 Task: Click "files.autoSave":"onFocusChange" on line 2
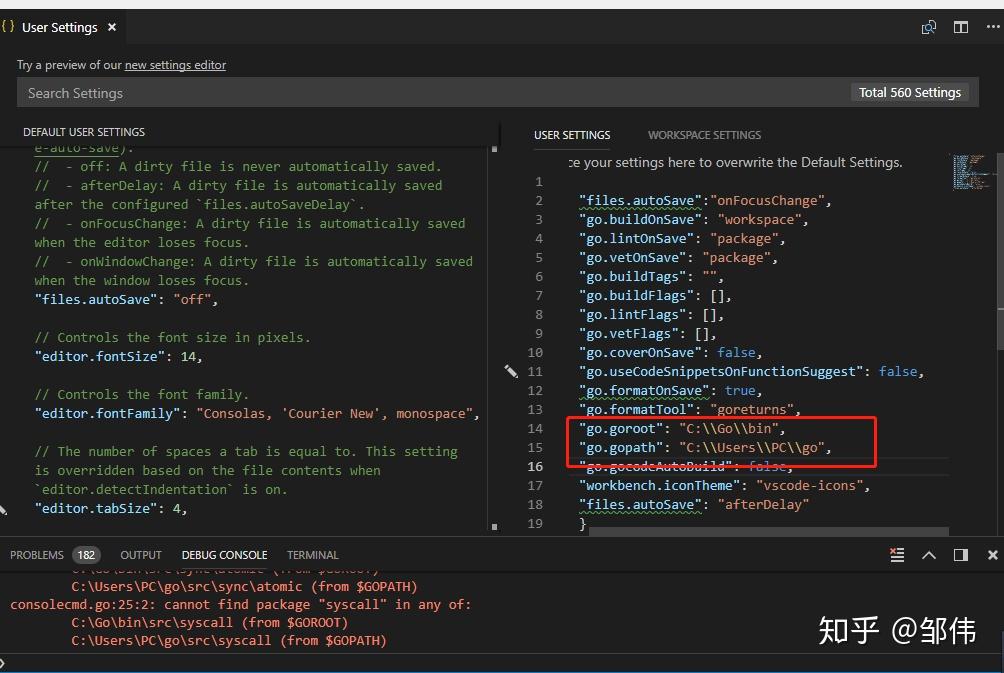point(705,200)
